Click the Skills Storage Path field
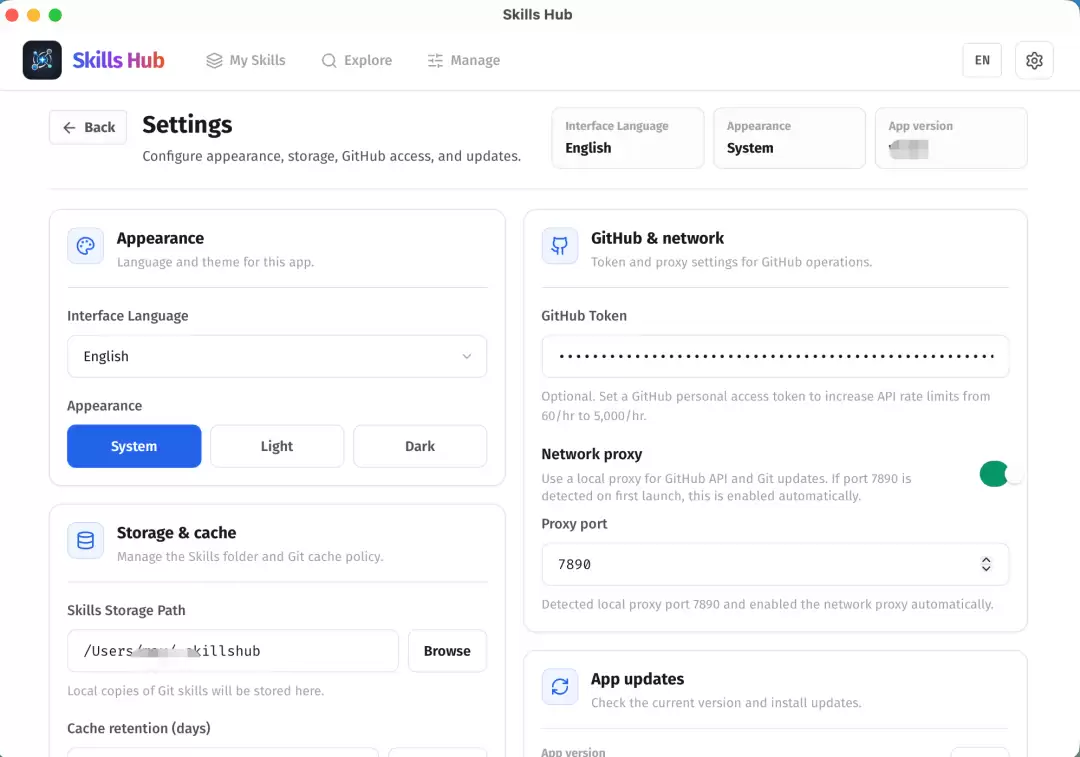 point(233,651)
